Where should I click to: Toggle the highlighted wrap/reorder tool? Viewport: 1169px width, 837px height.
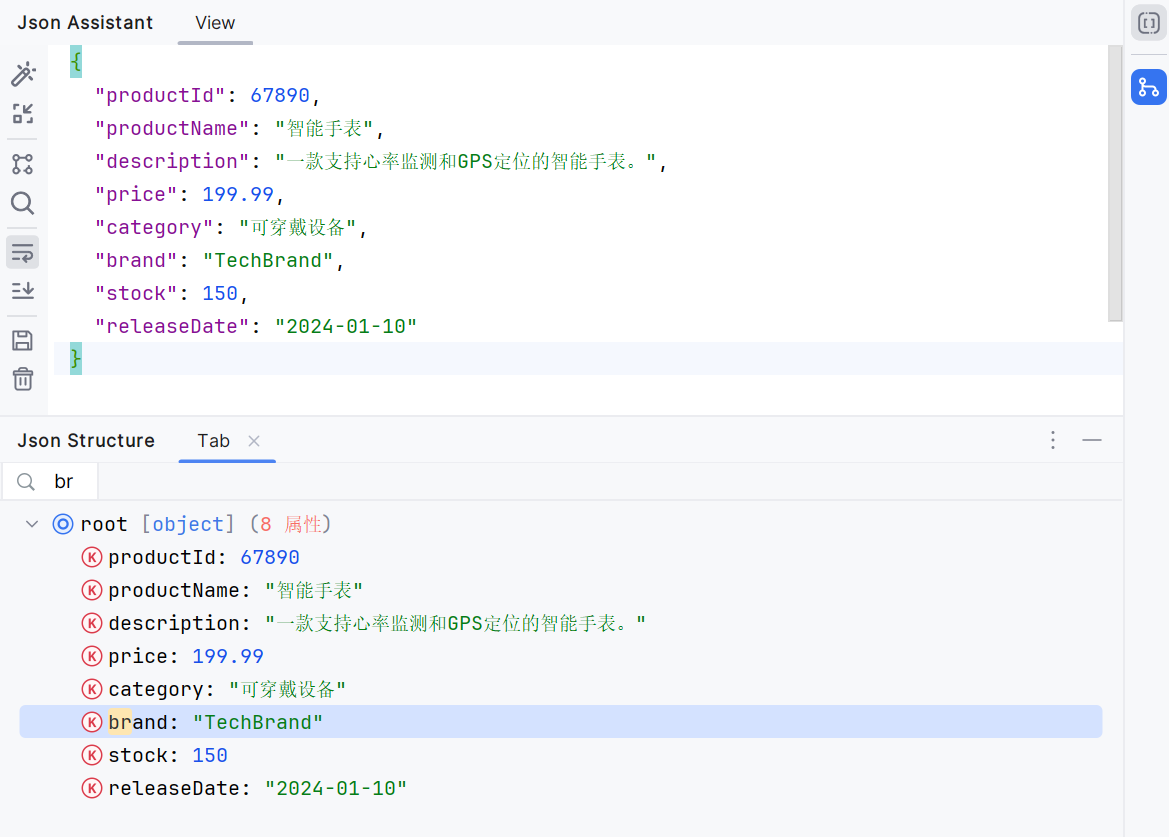tap(23, 251)
